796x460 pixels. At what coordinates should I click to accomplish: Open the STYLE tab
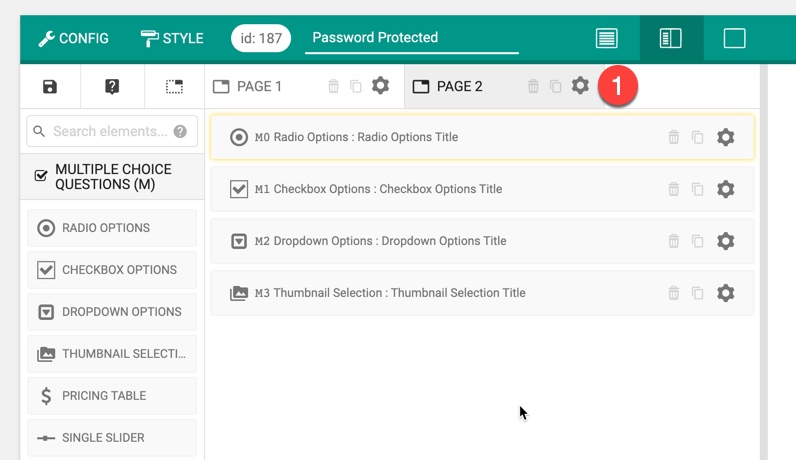tap(172, 38)
